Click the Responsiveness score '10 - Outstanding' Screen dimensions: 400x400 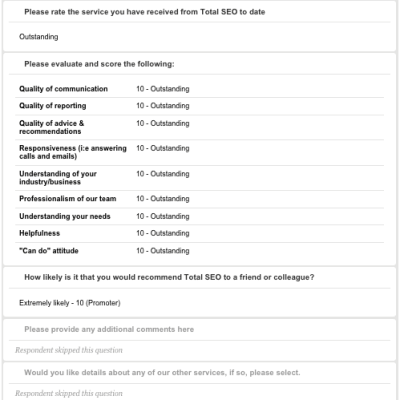coord(163,148)
